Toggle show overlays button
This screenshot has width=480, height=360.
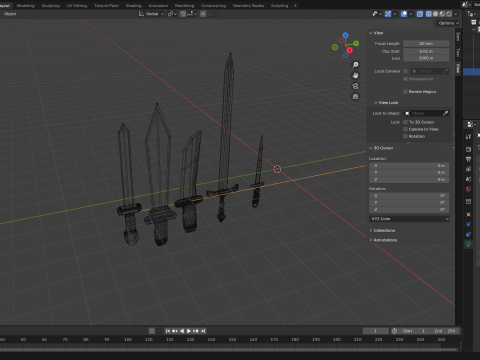tap(404, 14)
